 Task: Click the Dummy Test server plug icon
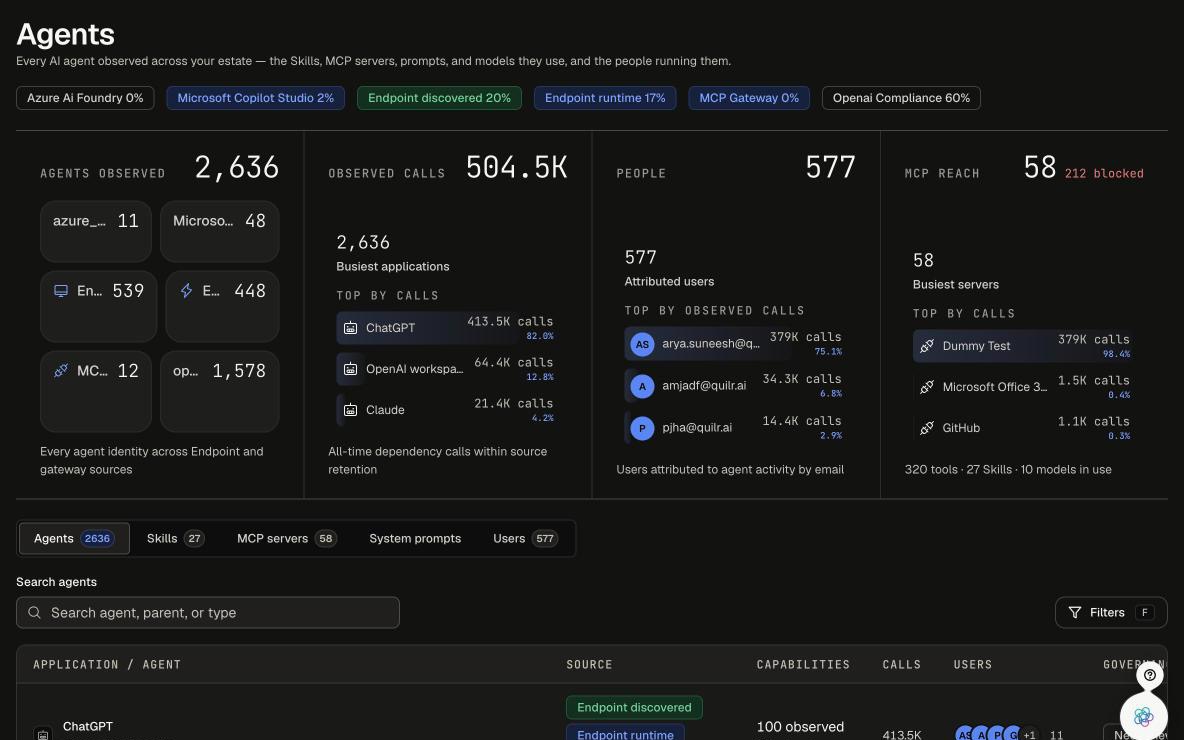pos(927,346)
